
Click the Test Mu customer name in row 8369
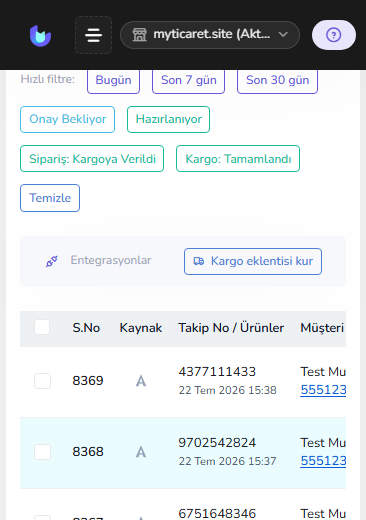(x=323, y=372)
